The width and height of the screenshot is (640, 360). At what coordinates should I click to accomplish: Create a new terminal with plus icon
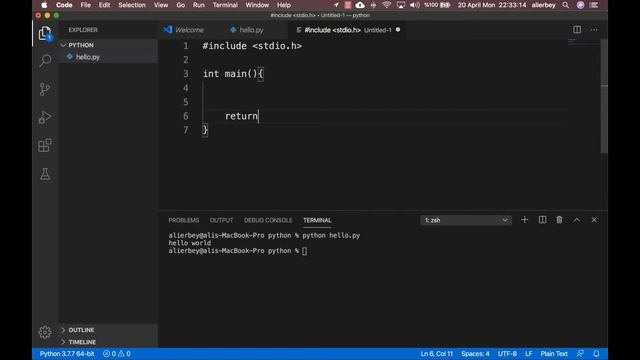(524, 220)
